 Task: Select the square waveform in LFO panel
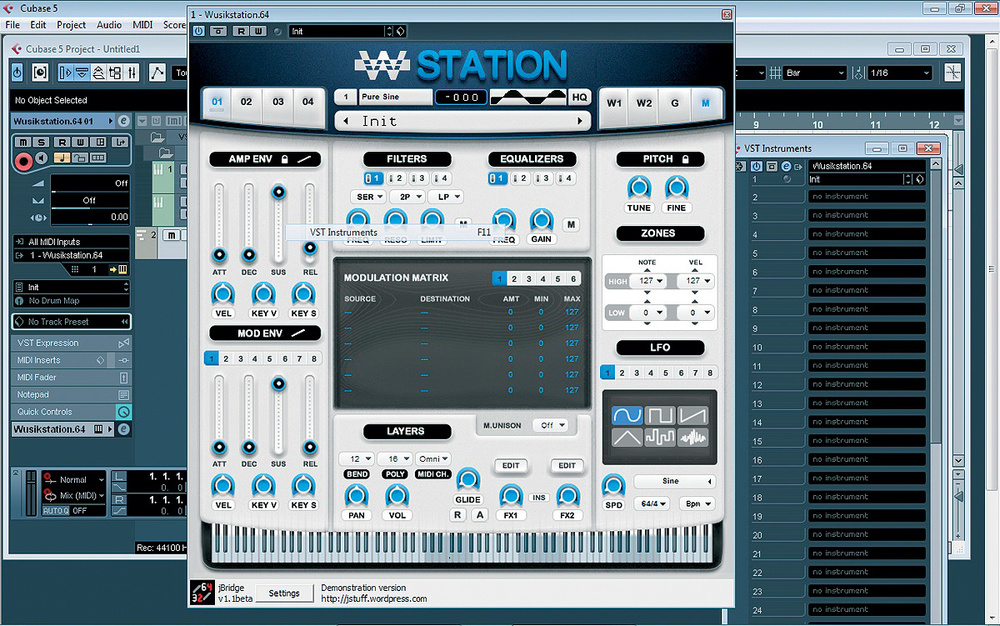tap(660, 416)
